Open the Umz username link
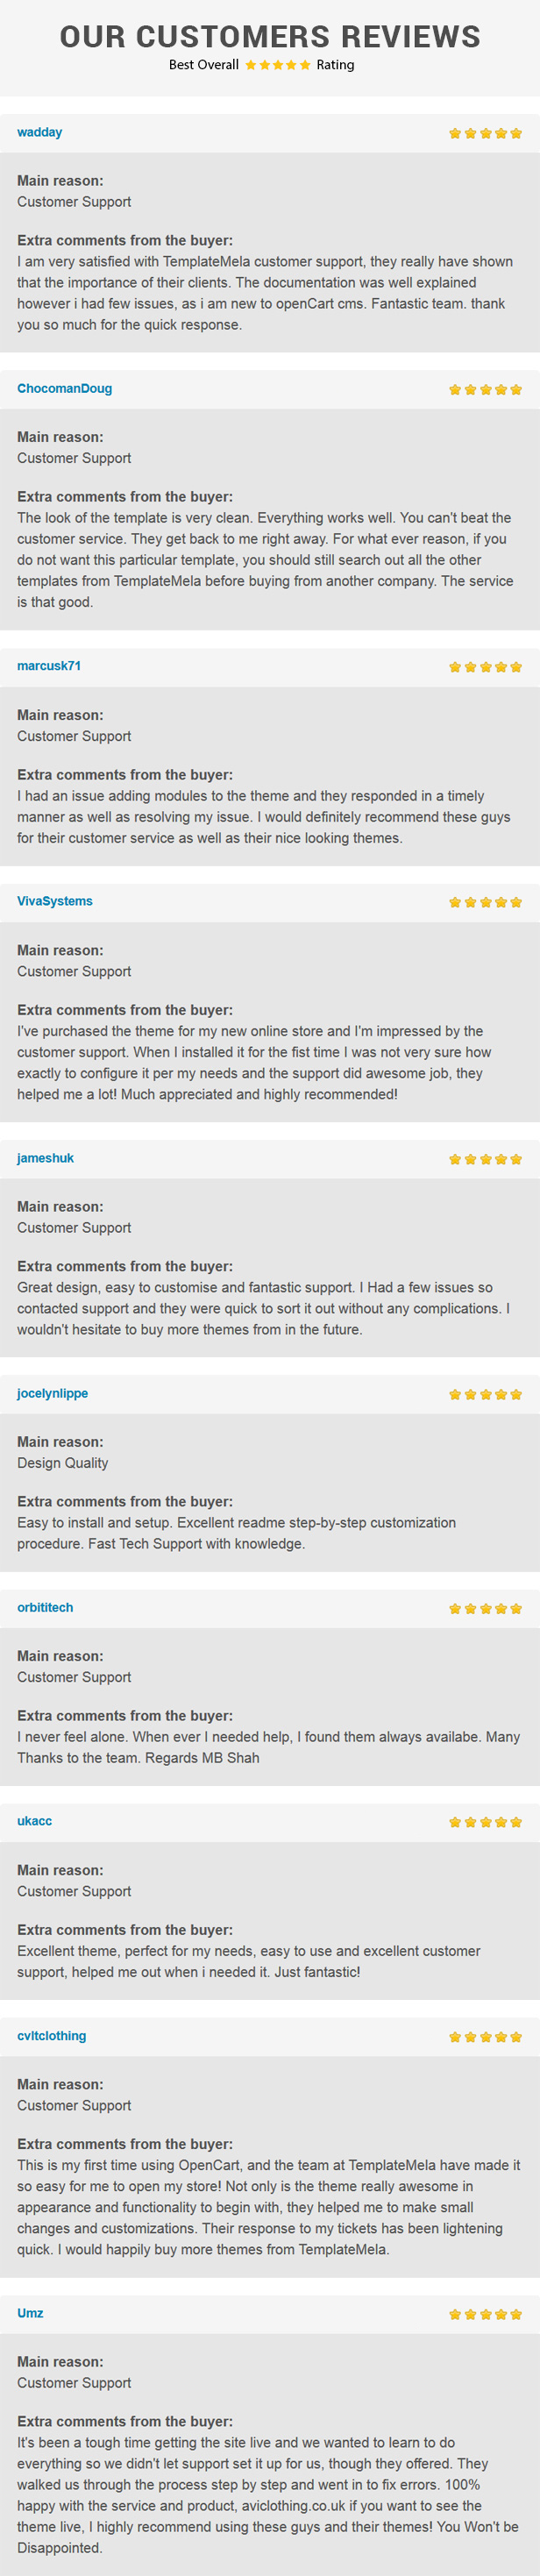540x2576 pixels. pyautogui.click(x=30, y=2312)
